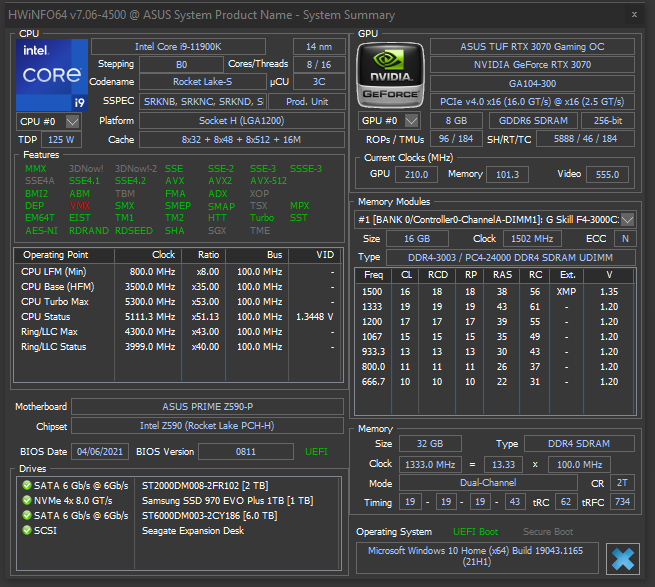Image resolution: width=655 pixels, height=587 pixels.
Task: Click the Intel Core i9 logo
Action: pyautogui.click(x=52, y=75)
